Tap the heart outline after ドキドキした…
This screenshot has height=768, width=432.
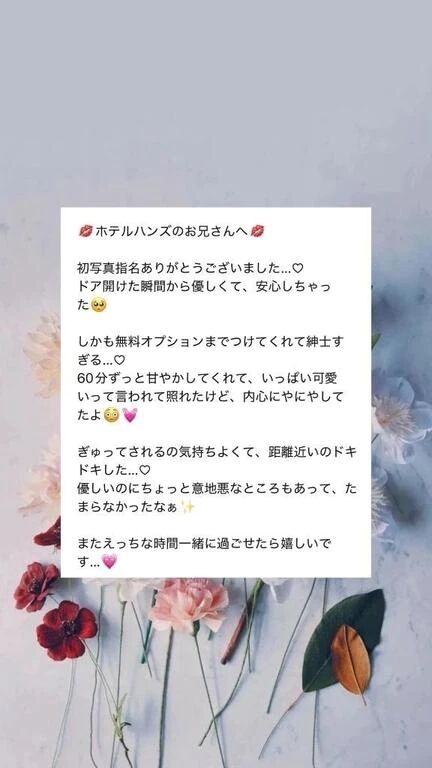pos(144,470)
